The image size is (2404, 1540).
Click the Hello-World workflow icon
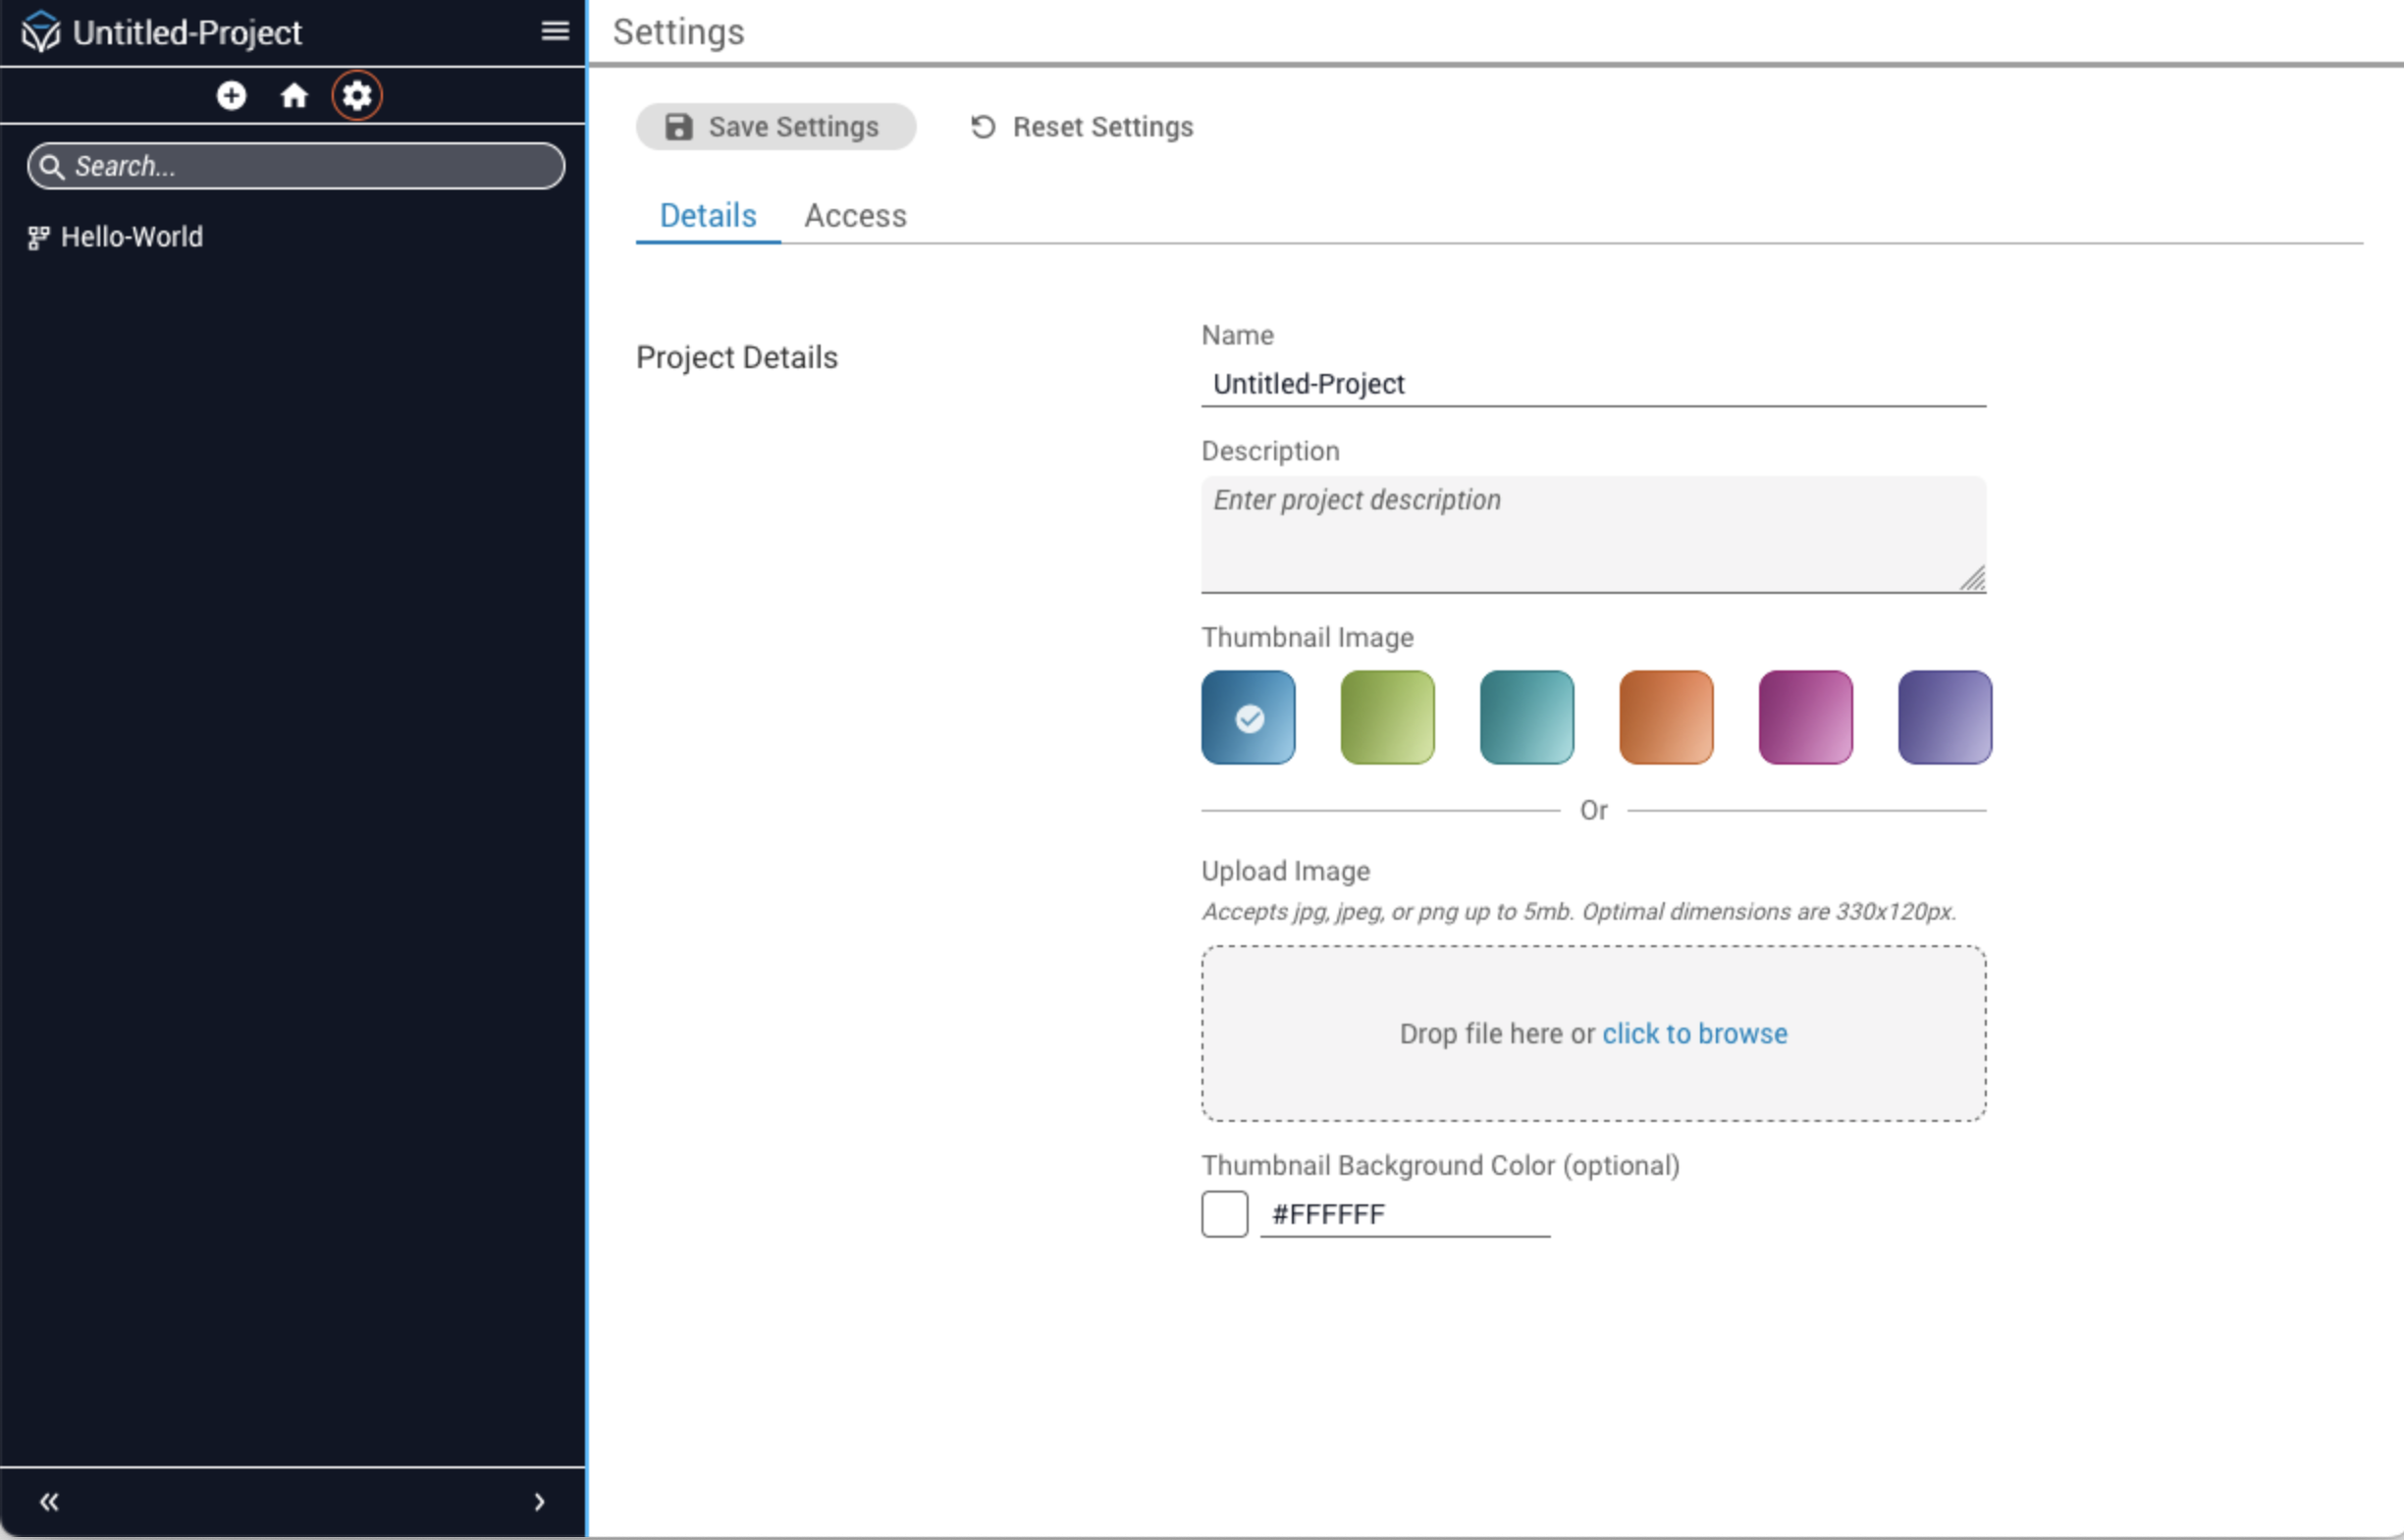(x=38, y=238)
